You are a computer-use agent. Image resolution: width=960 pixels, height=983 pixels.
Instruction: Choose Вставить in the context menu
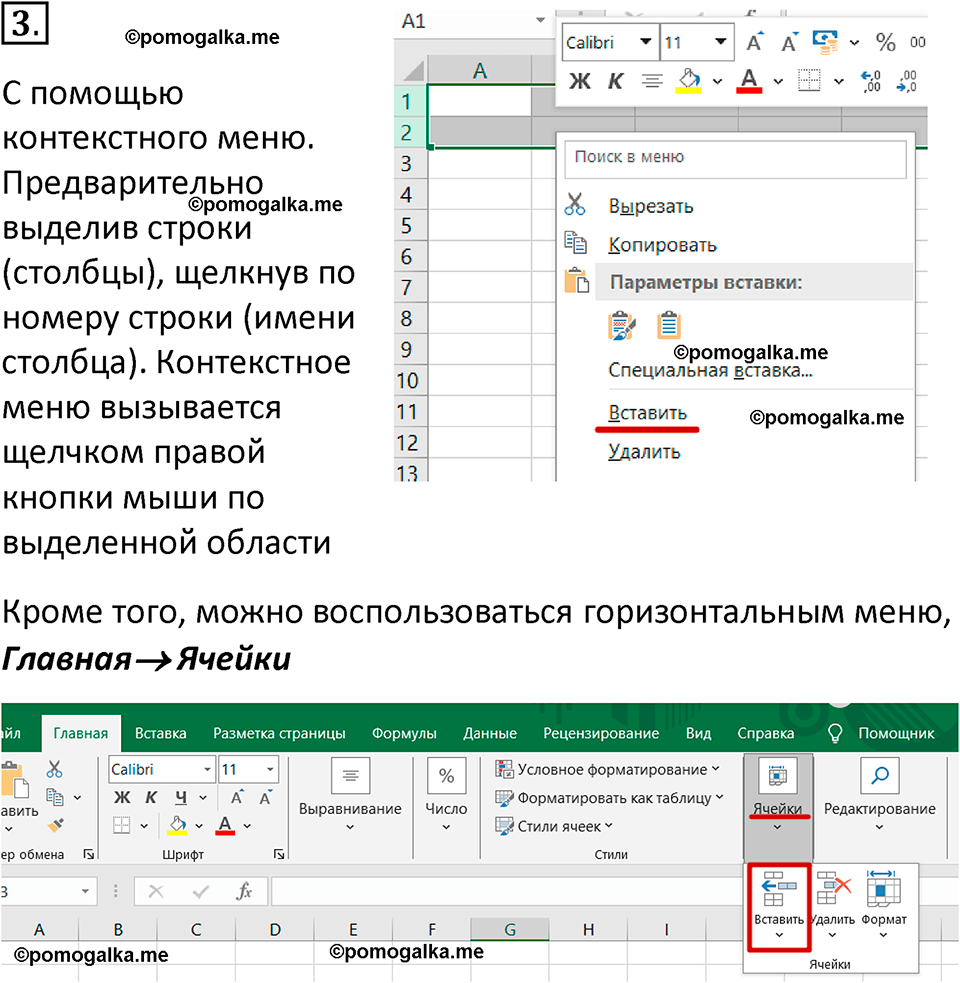pyautogui.click(x=647, y=413)
